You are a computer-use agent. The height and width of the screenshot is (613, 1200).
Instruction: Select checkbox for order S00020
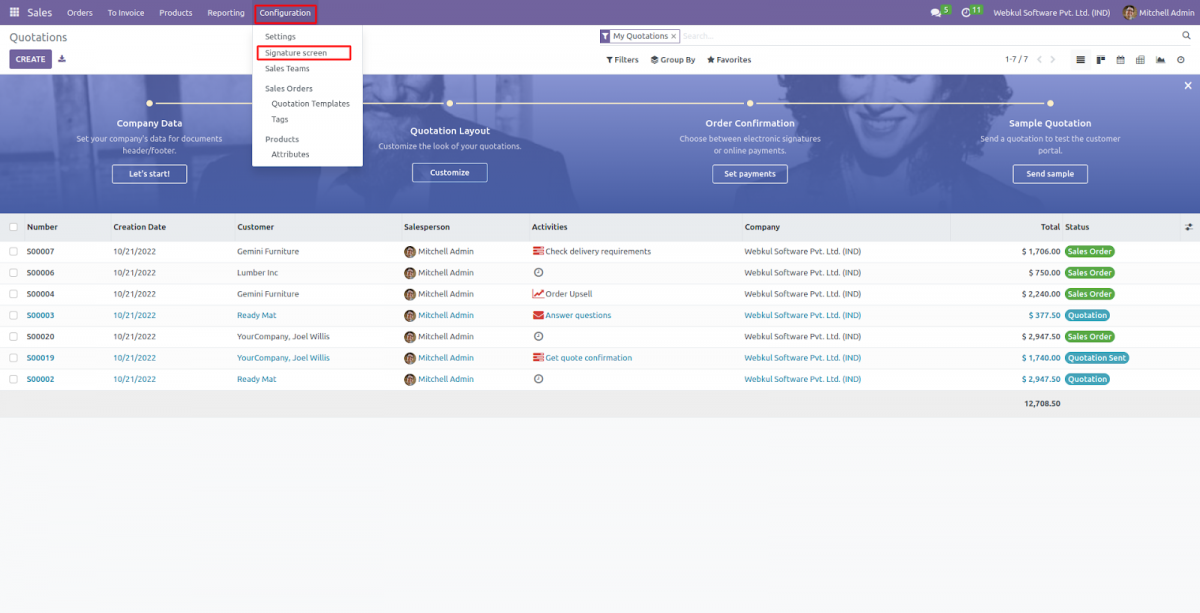pos(14,336)
